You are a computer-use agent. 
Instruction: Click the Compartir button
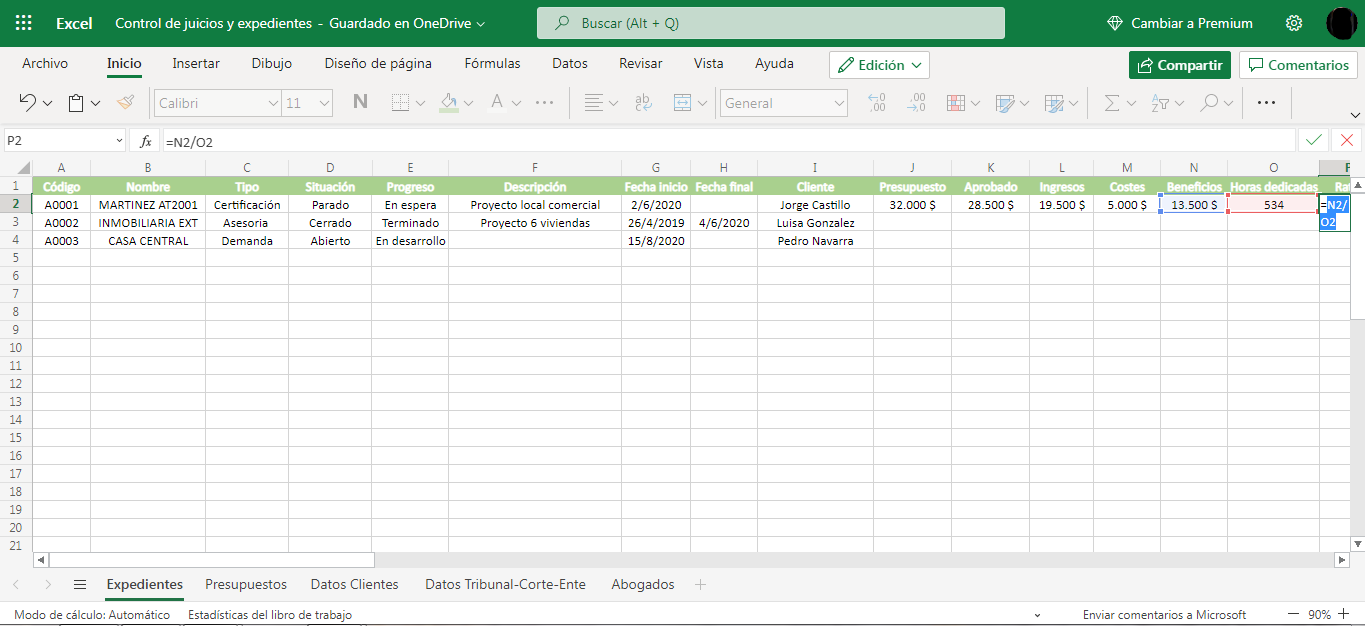1180,65
